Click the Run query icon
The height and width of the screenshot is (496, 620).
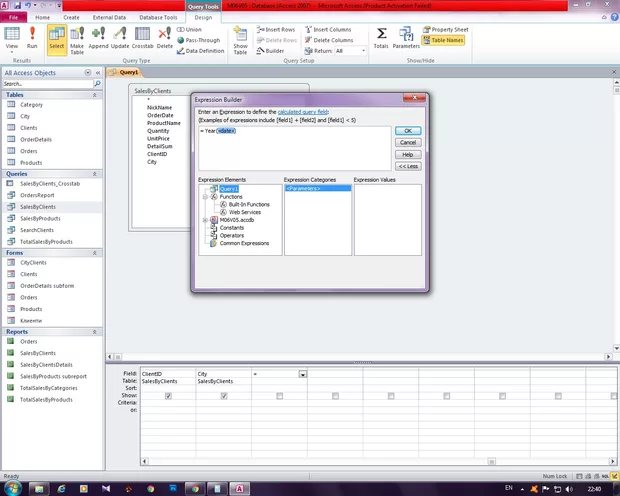(x=32, y=38)
